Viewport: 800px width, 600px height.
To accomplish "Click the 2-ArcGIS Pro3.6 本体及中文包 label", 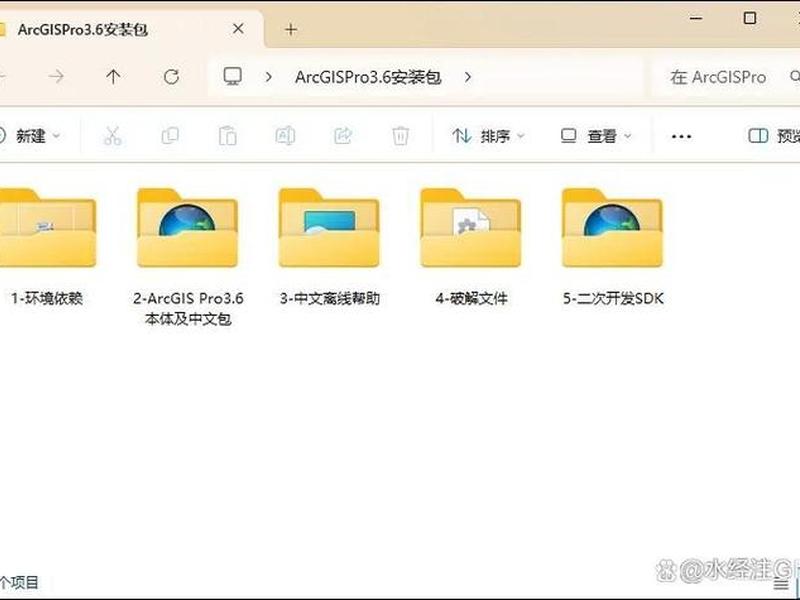I will [188, 308].
